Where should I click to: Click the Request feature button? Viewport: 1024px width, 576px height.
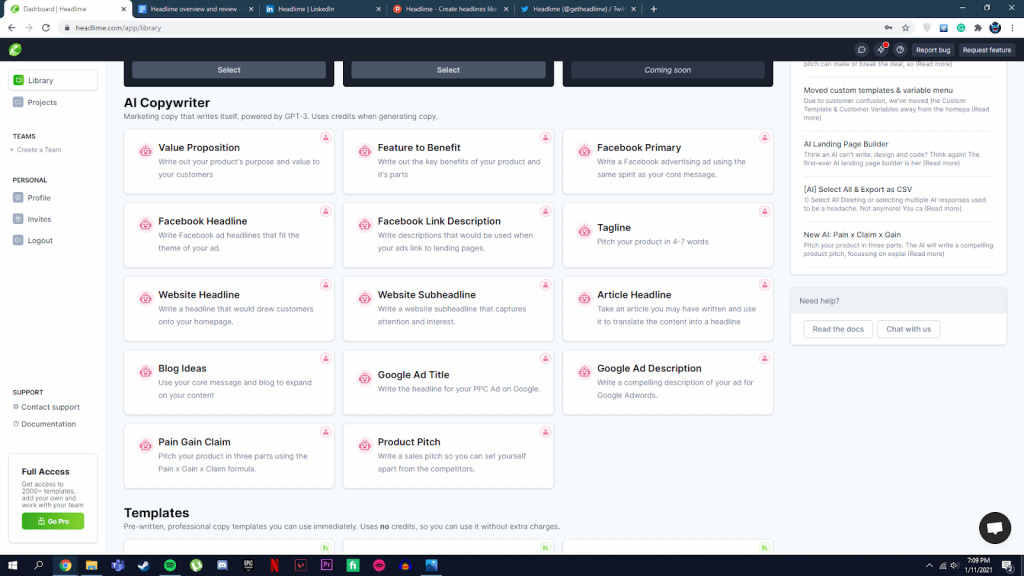tap(986, 50)
